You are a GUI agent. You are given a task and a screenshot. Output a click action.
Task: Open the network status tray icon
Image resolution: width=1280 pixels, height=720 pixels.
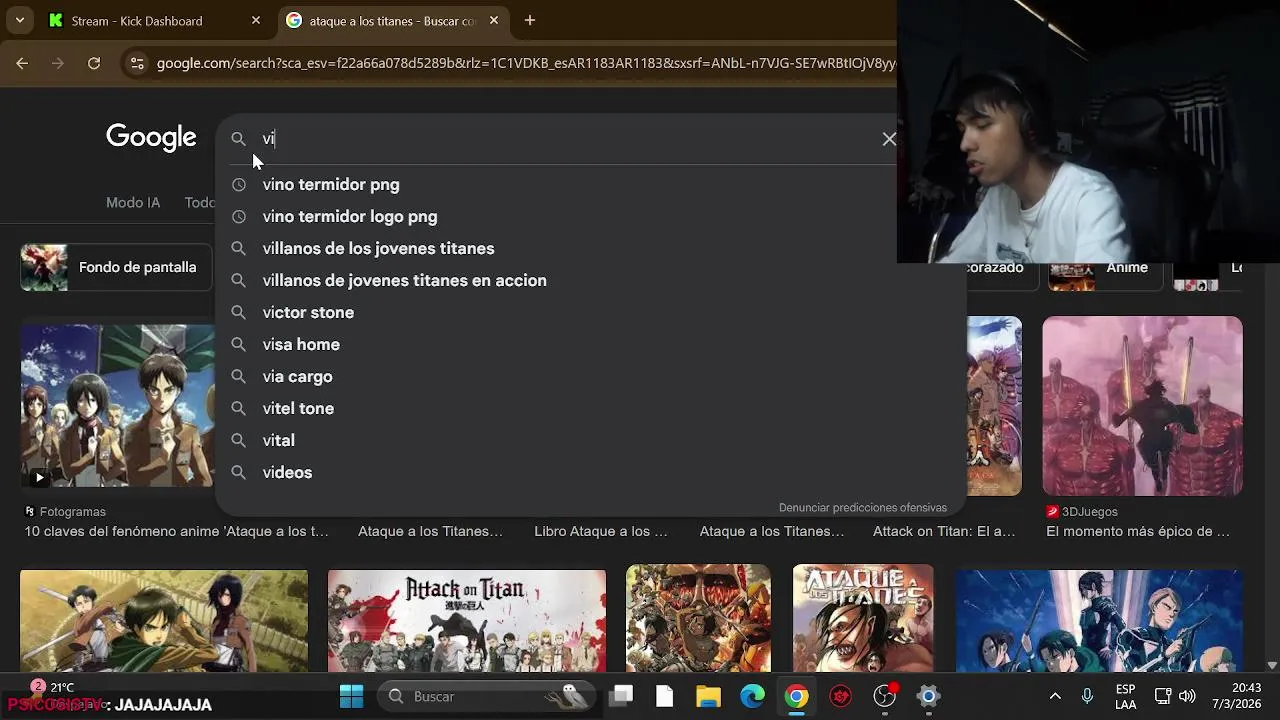[x=1163, y=696]
